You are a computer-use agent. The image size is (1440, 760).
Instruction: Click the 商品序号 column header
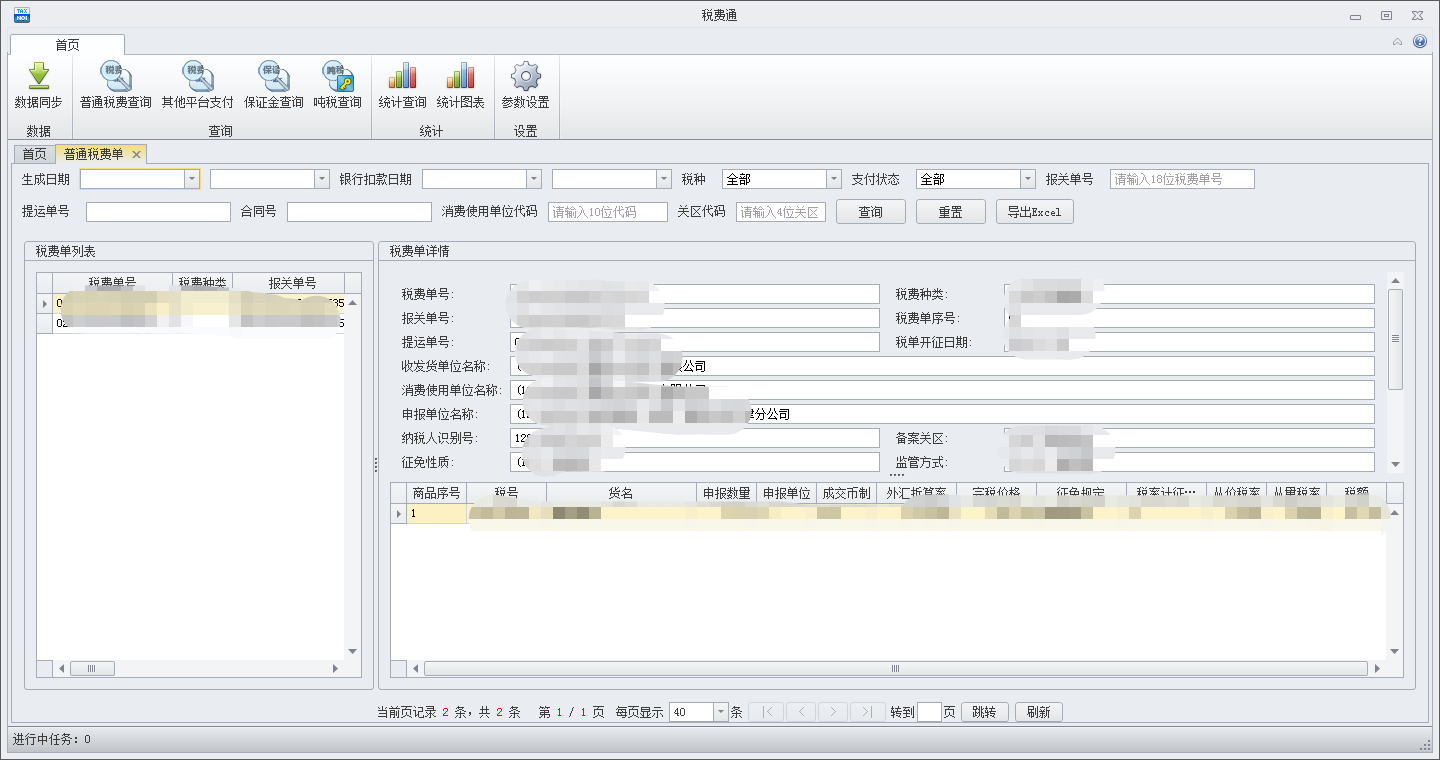436,493
